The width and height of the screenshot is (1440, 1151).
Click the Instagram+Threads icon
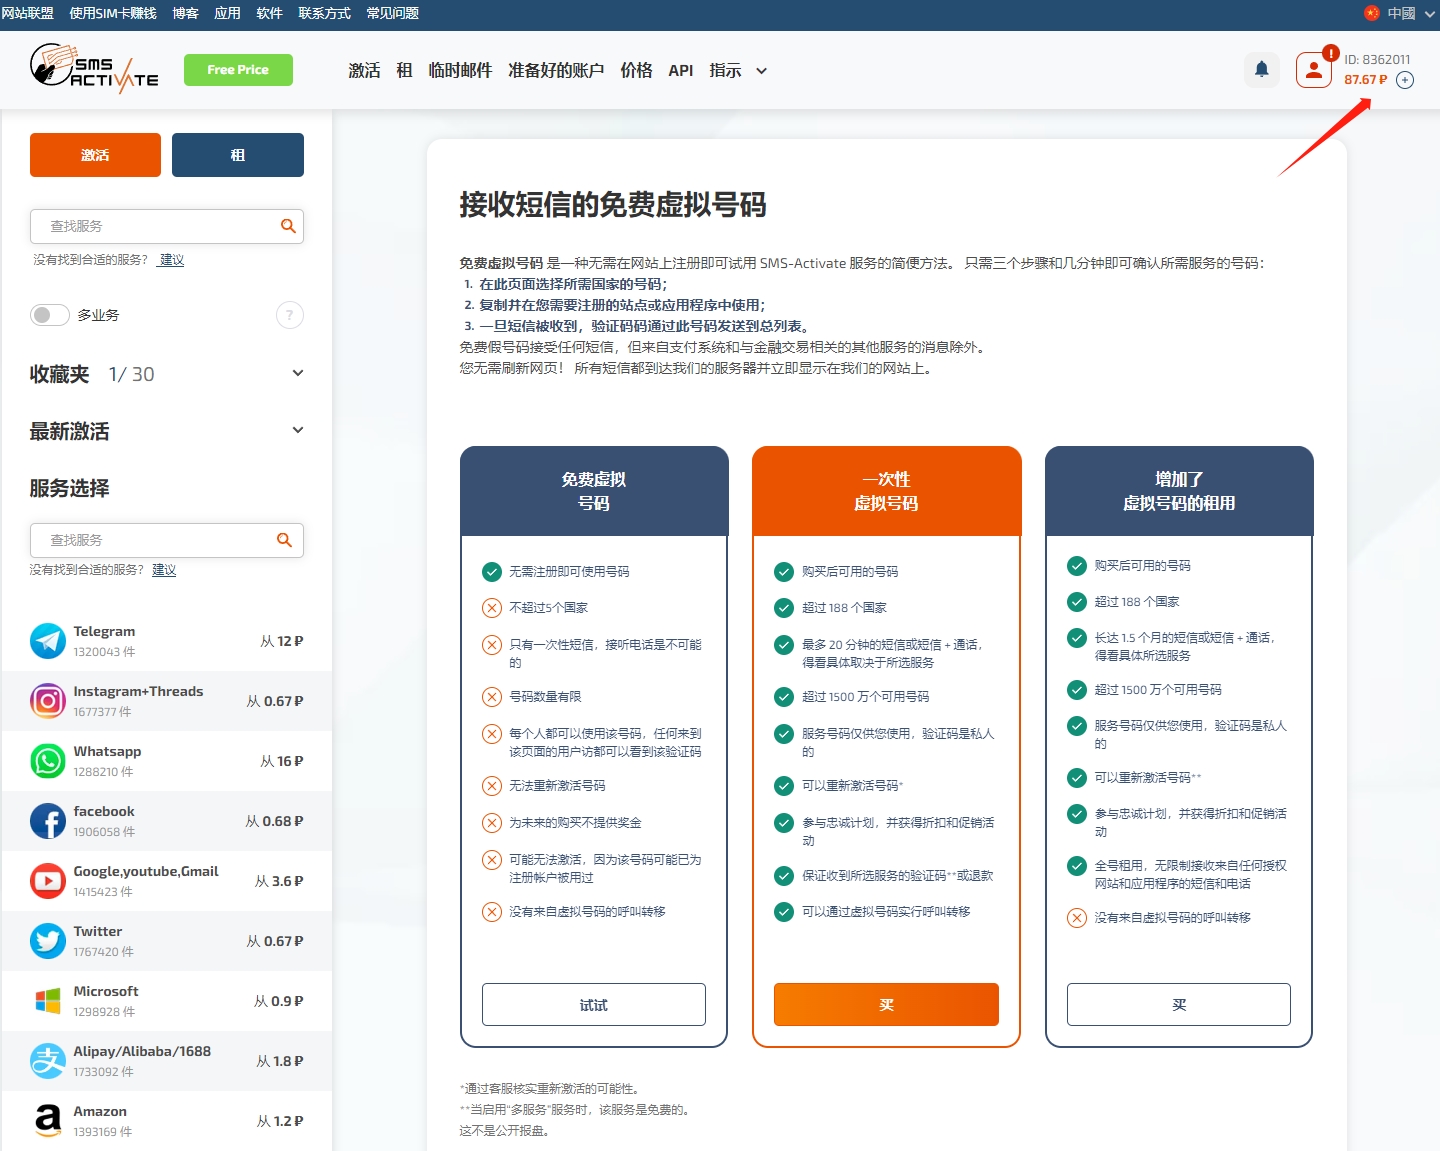point(48,701)
